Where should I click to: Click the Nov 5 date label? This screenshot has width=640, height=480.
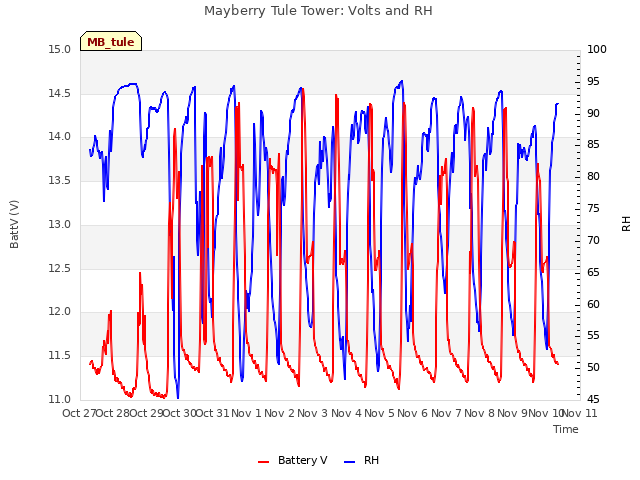pyautogui.click(x=380, y=413)
